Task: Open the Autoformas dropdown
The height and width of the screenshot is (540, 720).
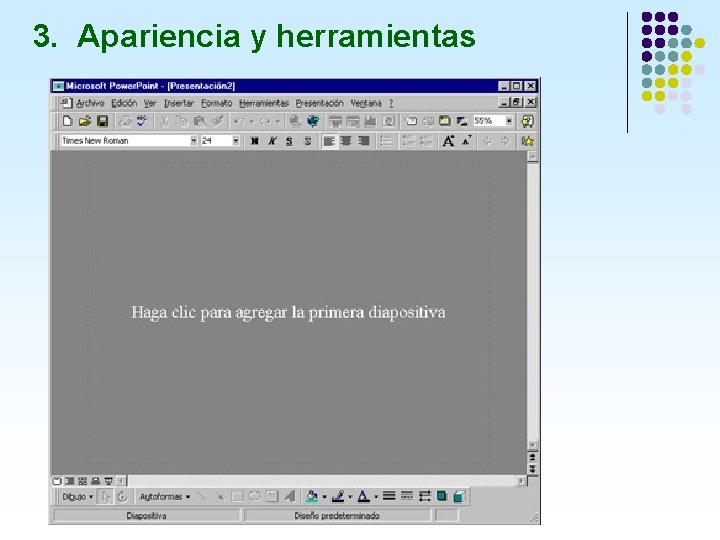Action: [x=164, y=496]
